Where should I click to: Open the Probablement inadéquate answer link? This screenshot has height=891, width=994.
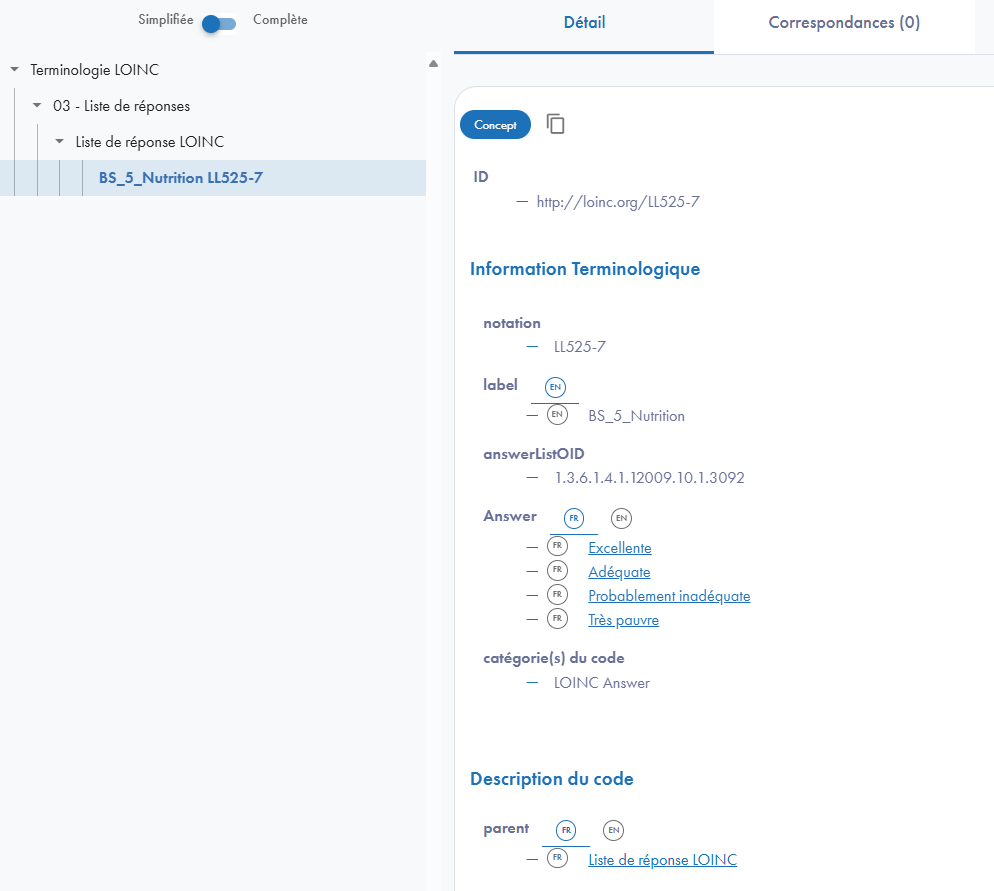(668, 596)
